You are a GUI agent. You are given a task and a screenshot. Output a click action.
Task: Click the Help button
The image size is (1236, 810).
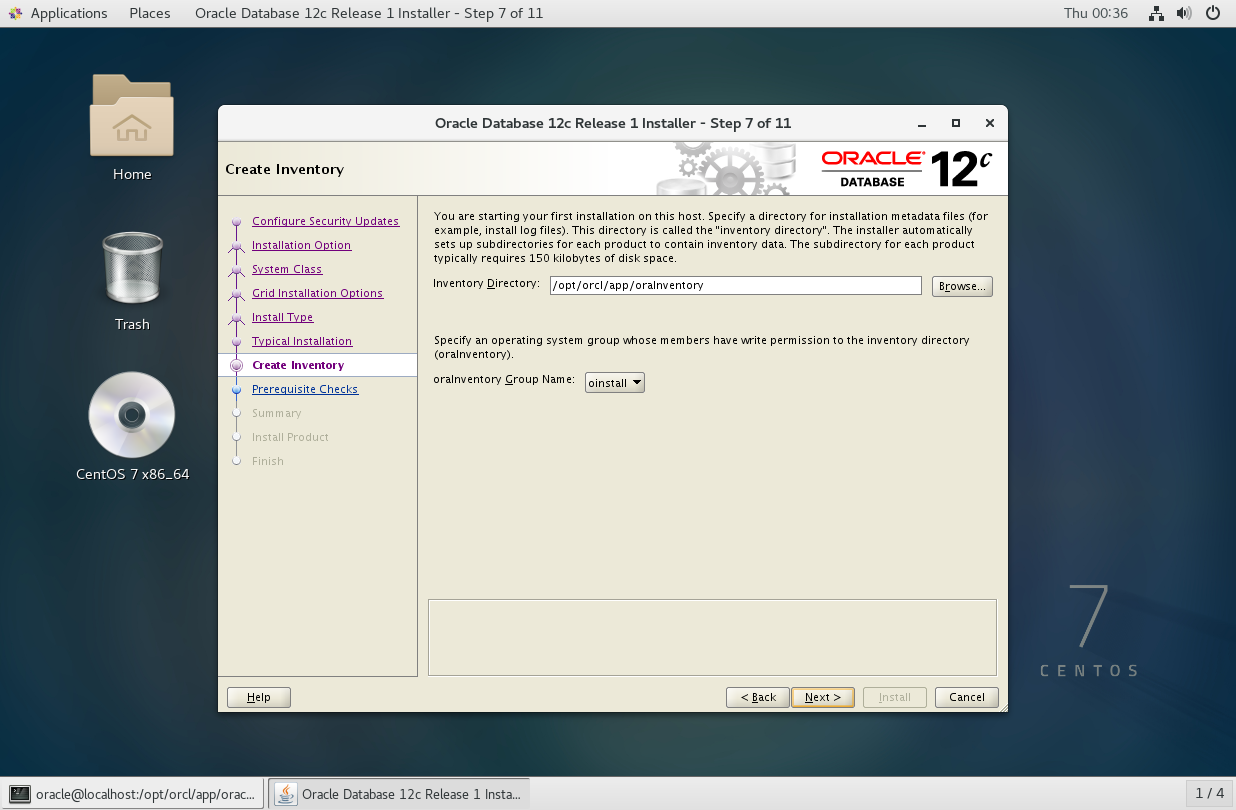(x=259, y=697)
